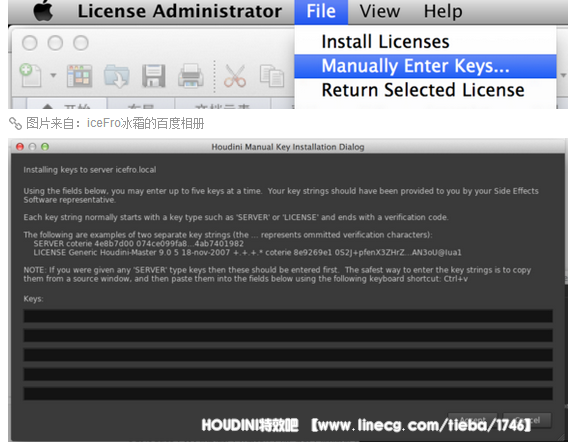Screen dimensions: 569x442
Task: Click the new document icon
Action: click(30, 75)
